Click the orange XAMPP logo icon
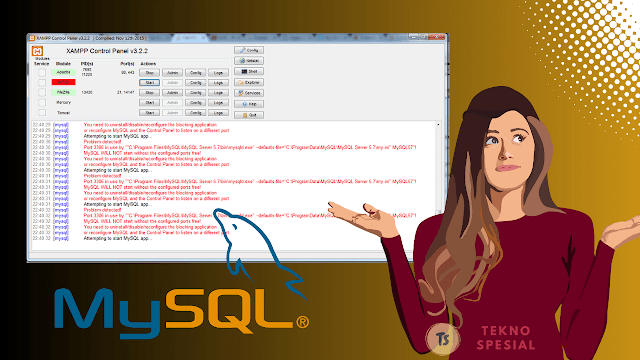Screen dimensions: 640x360 click(38, 51)
